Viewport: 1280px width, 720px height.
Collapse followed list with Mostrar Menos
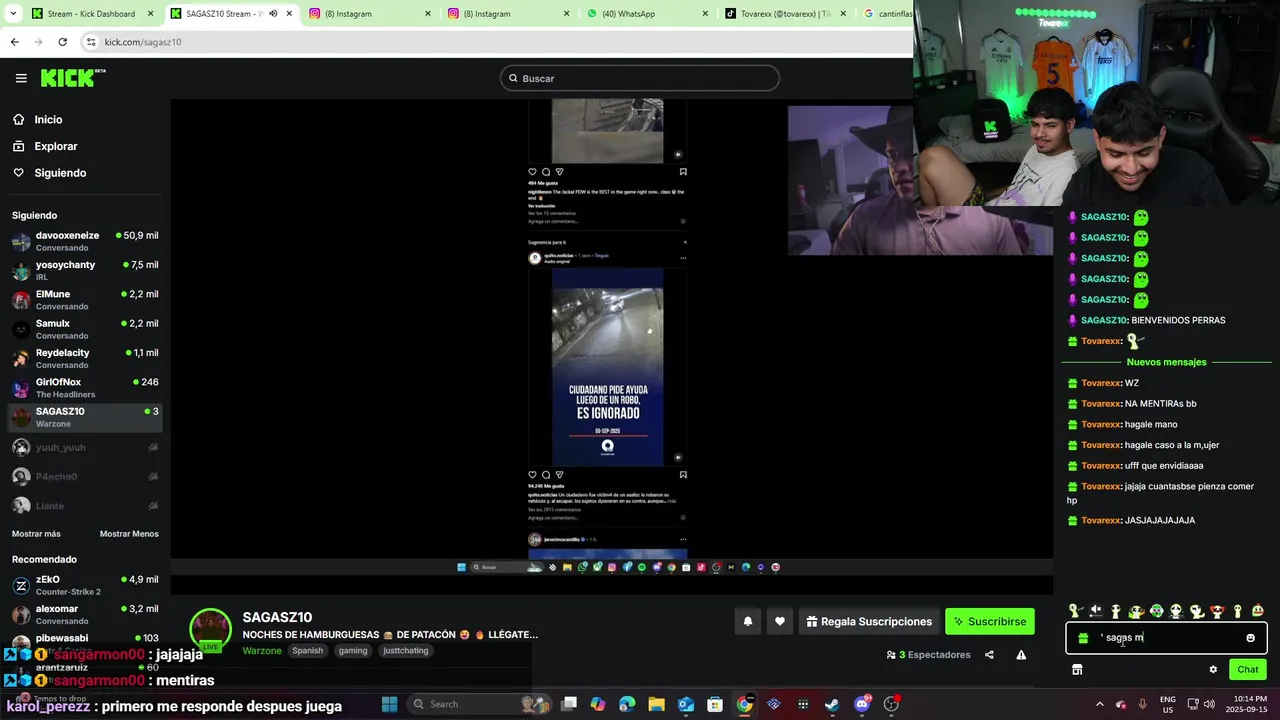click(129, 534)
